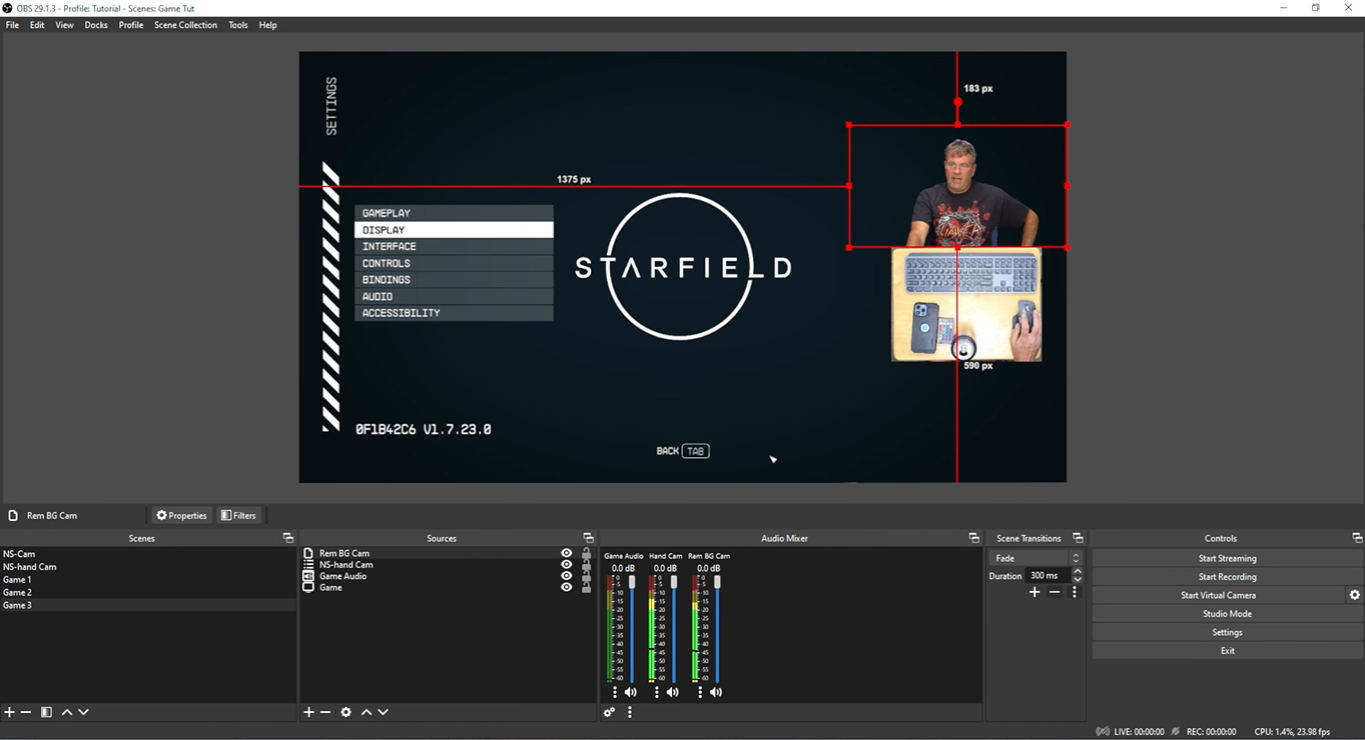Open advanced audio settings gear in Audio Mixer
The image size is (1365, 740).
(x=609, y=711)
